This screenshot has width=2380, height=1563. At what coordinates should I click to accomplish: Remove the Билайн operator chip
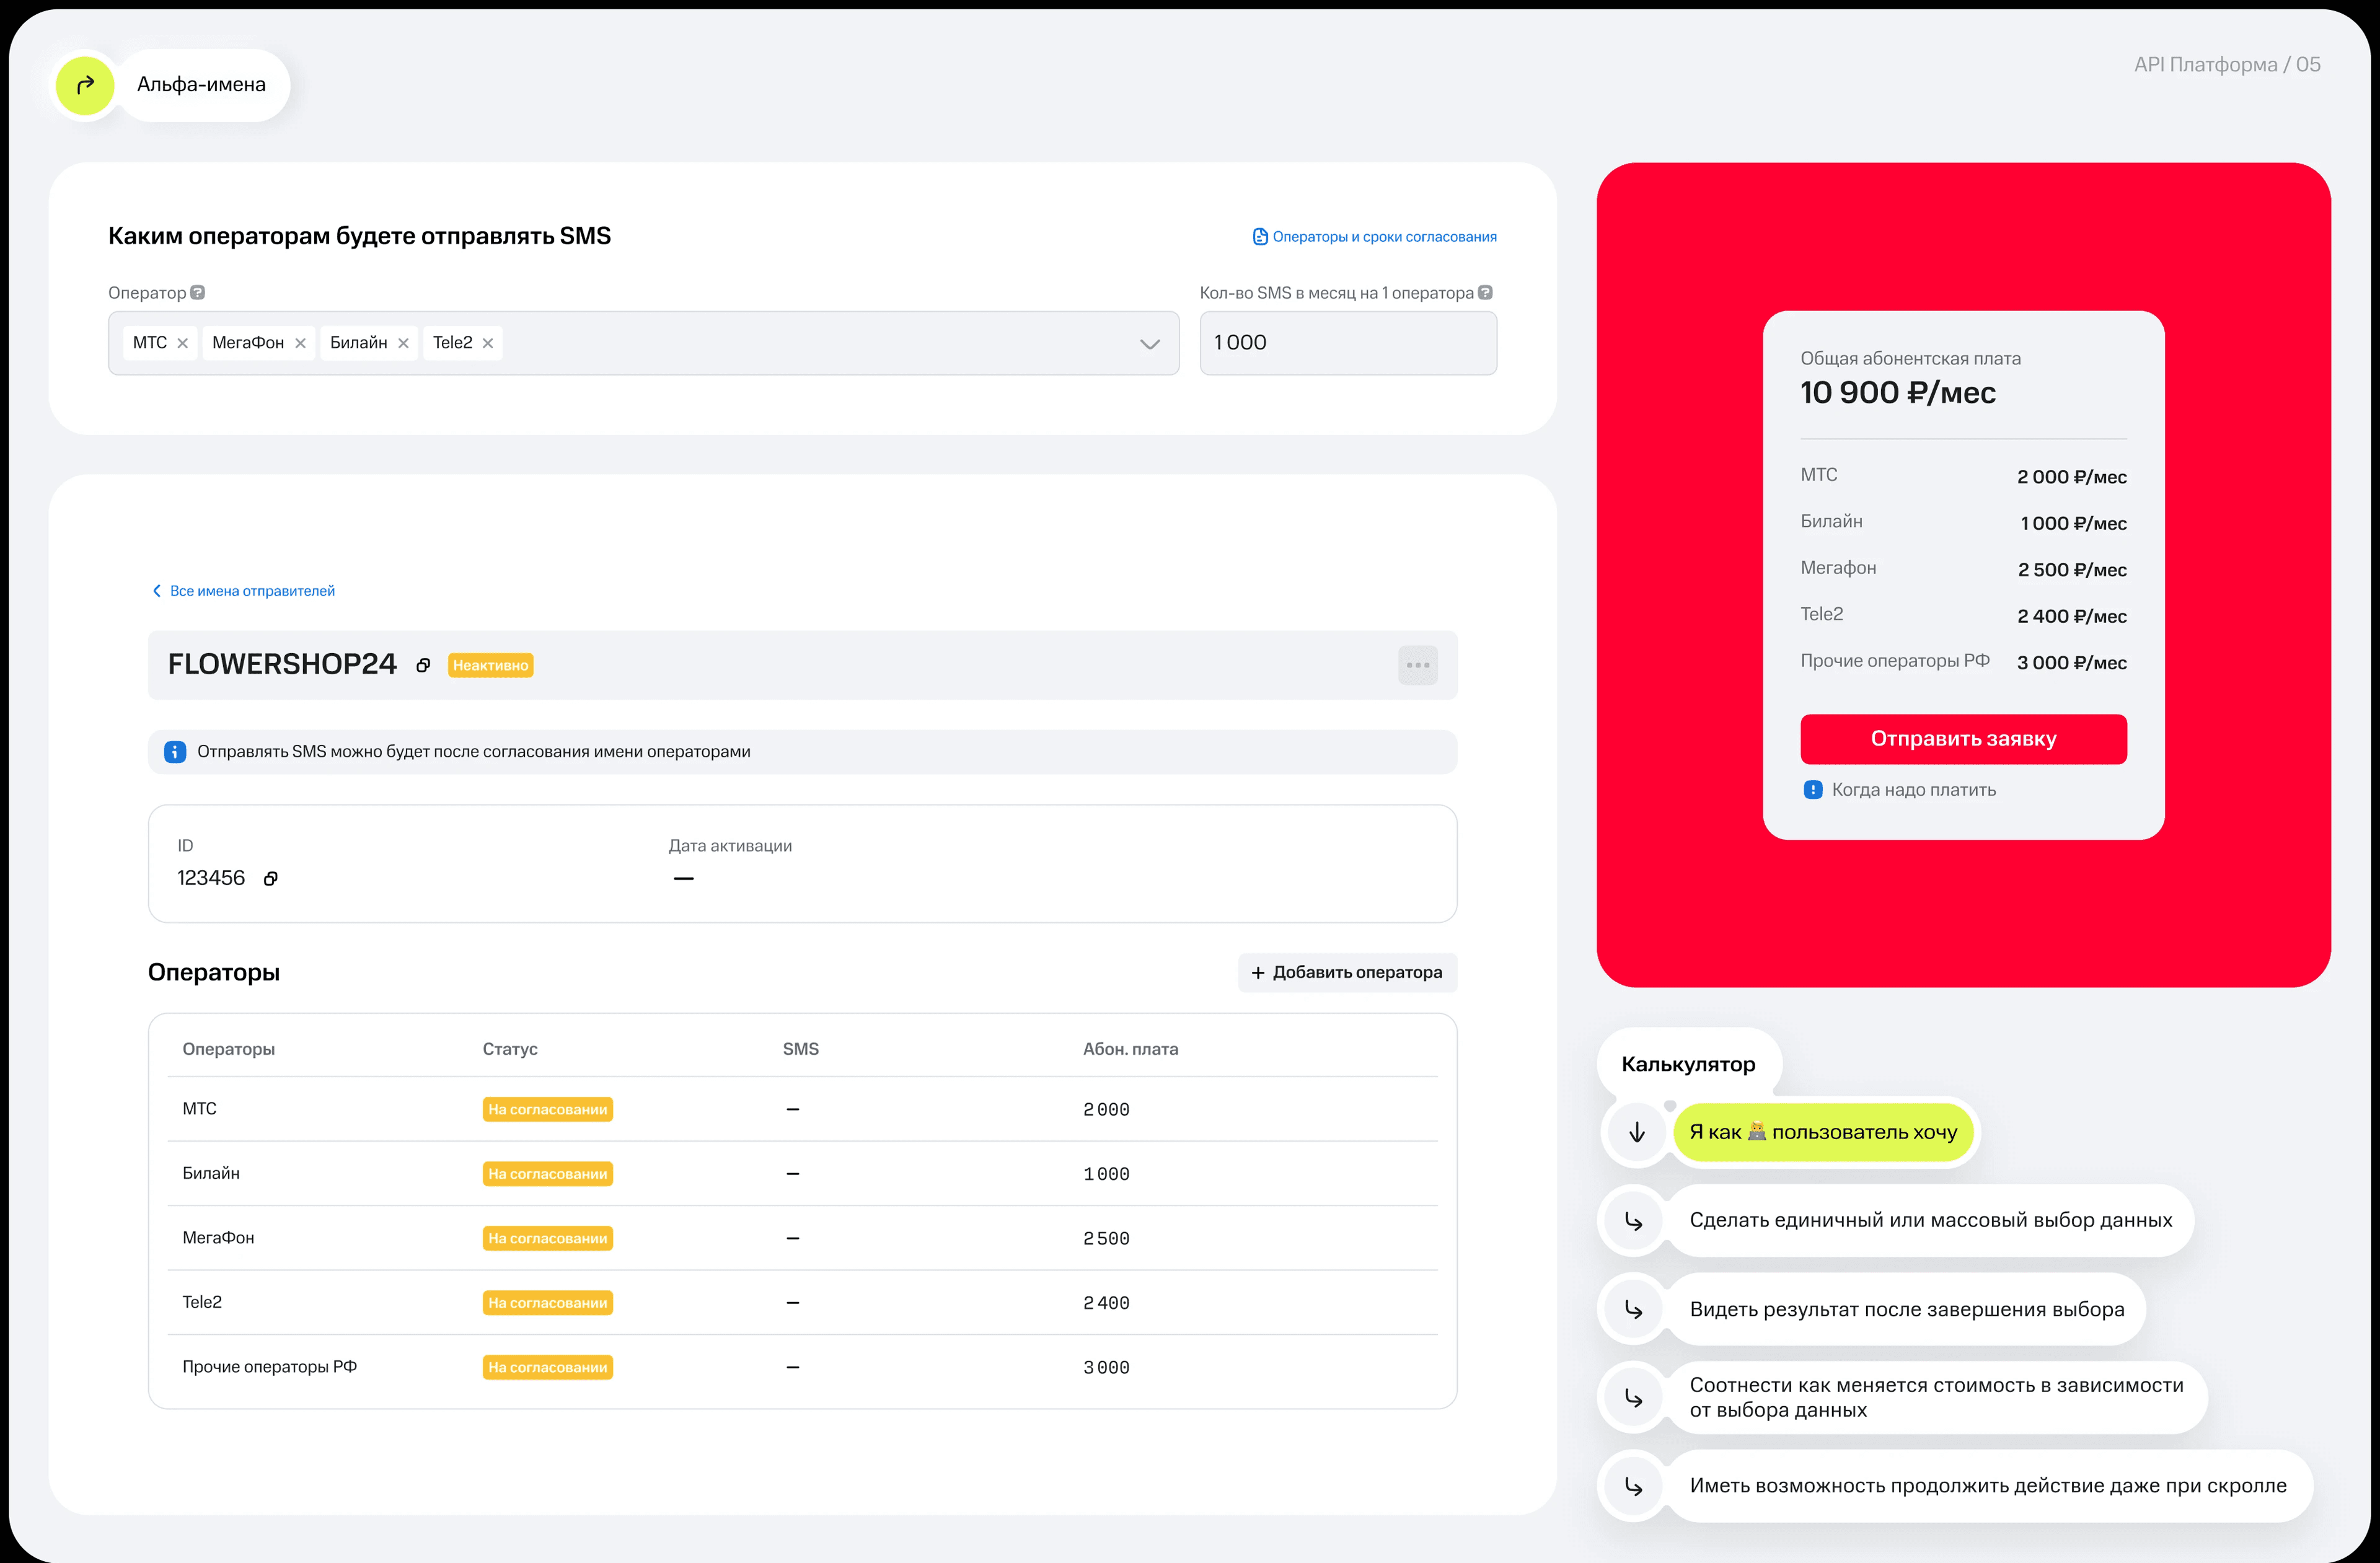tap(403, 343)
